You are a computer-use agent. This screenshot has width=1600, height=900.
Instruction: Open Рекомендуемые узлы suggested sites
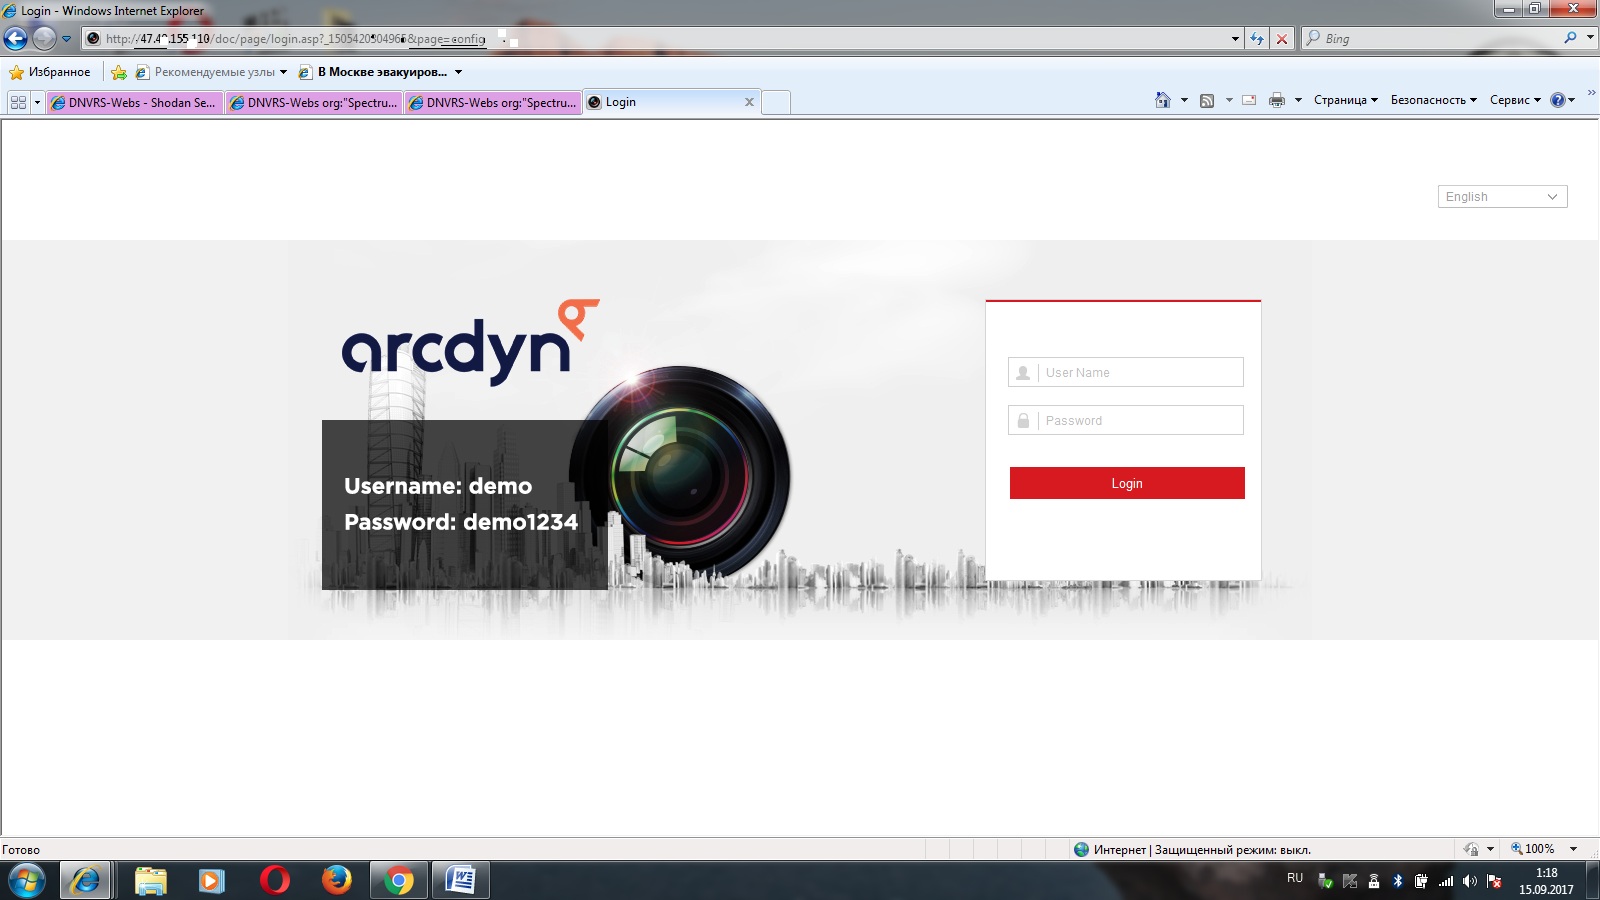pos(211,72)
